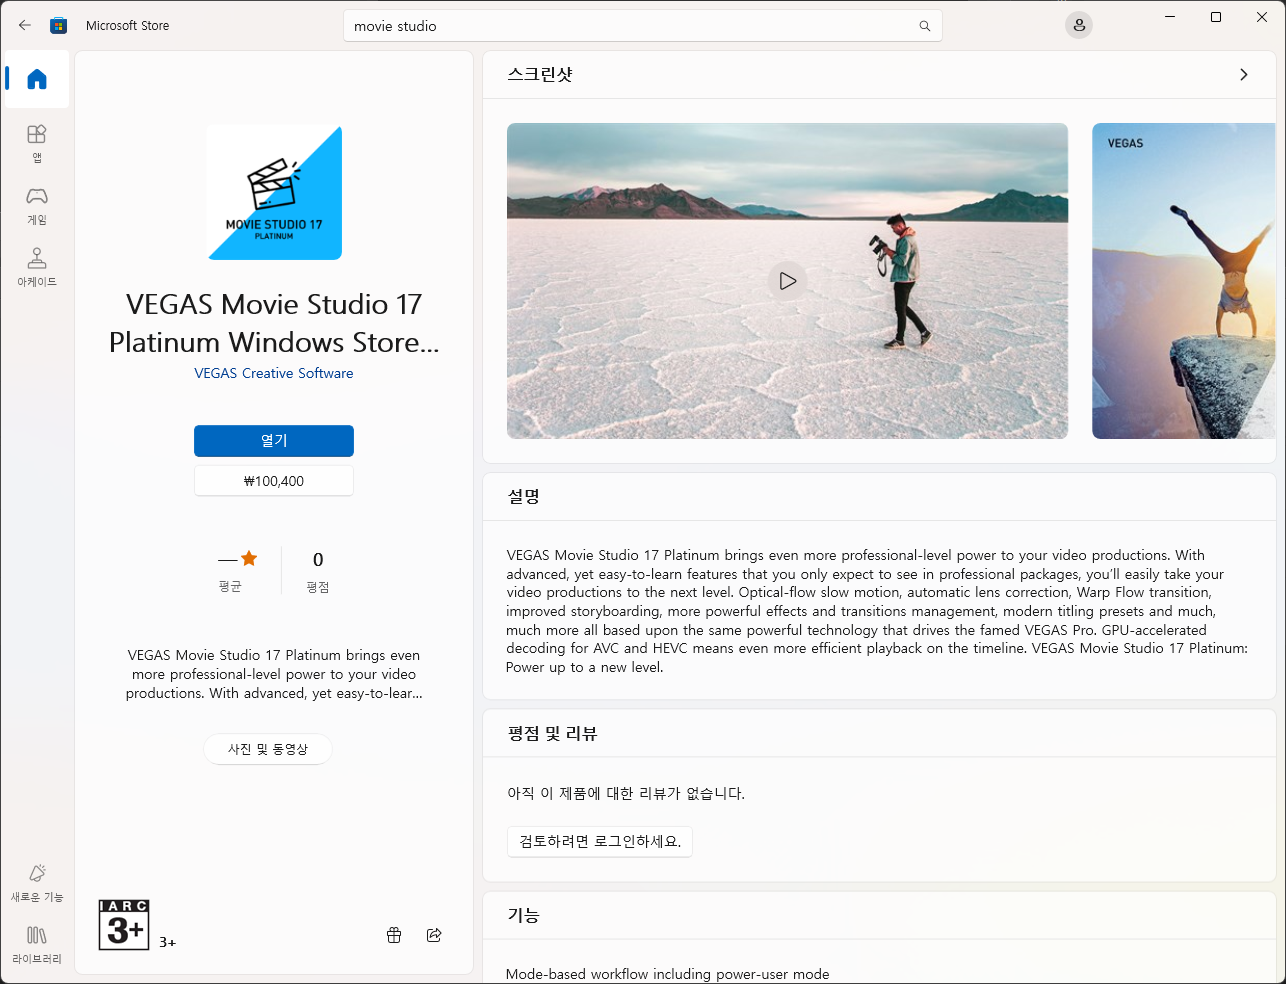Click the 설명 section heading
This screenshot has height=984, width=1286.
[524, 496]
